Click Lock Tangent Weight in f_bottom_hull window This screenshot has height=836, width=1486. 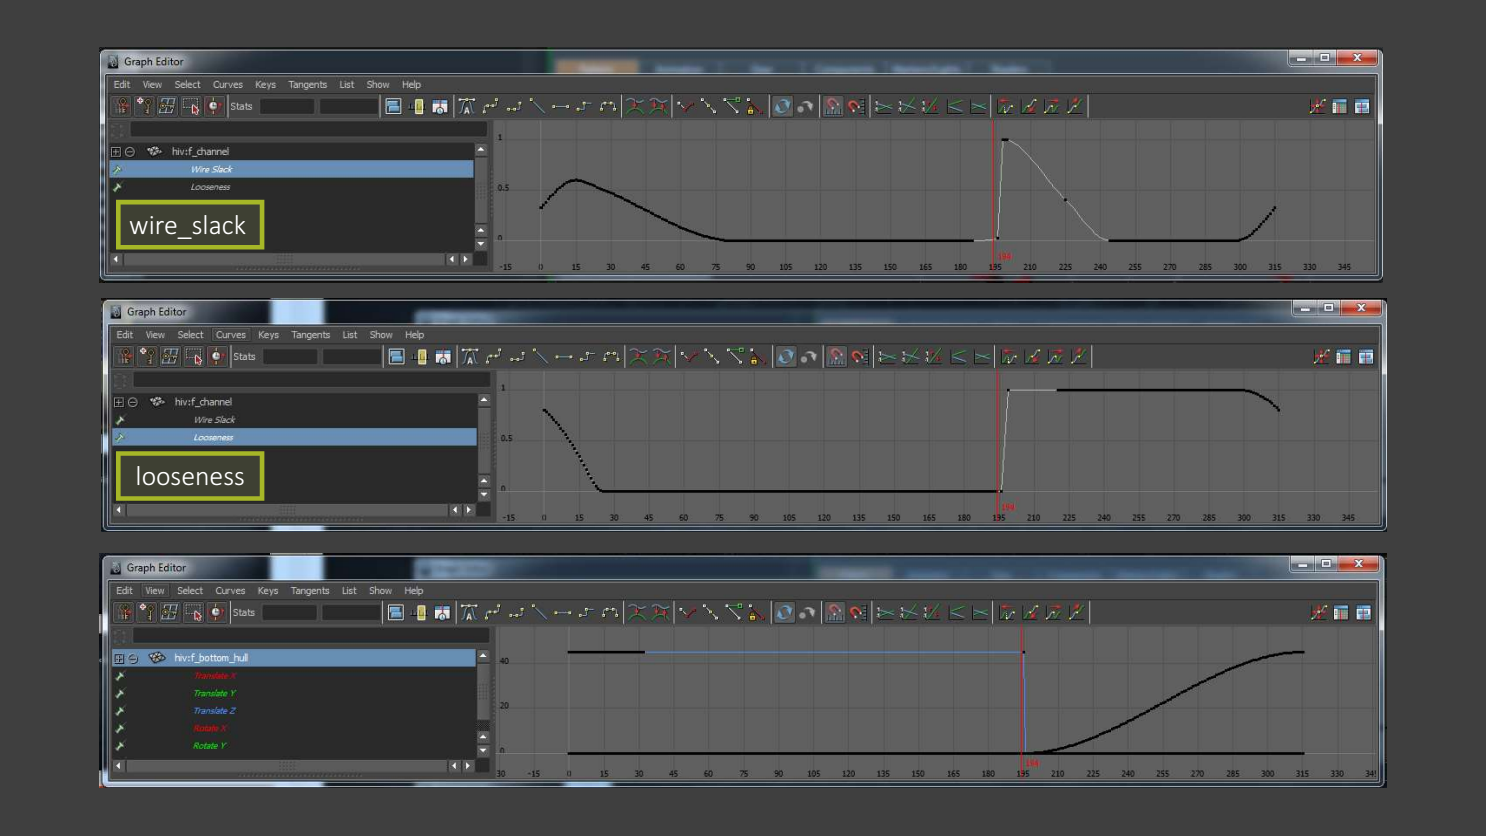[757, 612]
